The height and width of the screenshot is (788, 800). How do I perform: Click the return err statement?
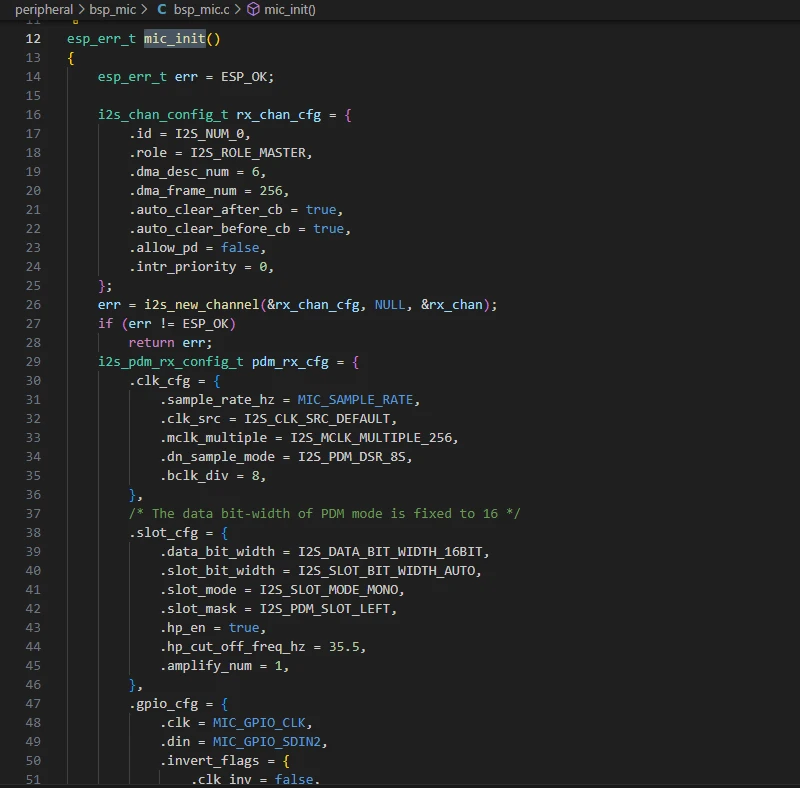coord(170,343)
